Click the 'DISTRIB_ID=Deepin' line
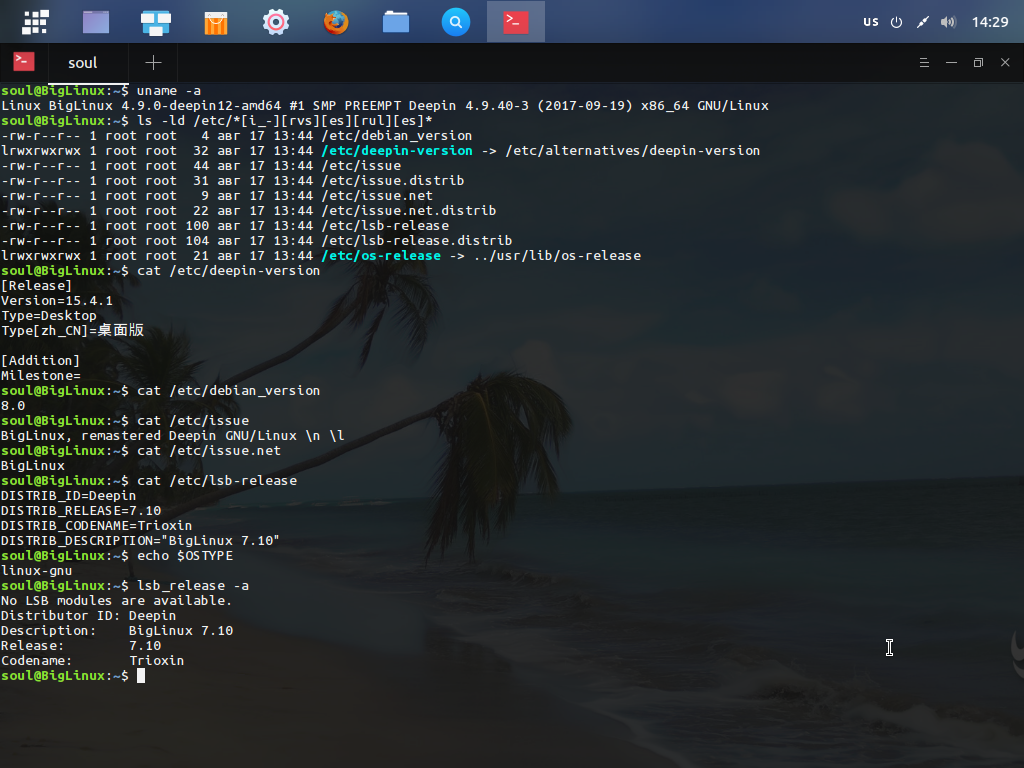1024x768 pixels. 69,496
